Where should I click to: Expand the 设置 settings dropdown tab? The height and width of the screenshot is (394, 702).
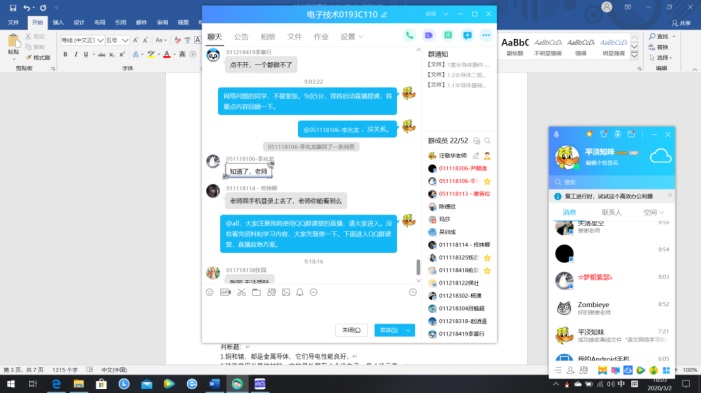tap(351, 37)
